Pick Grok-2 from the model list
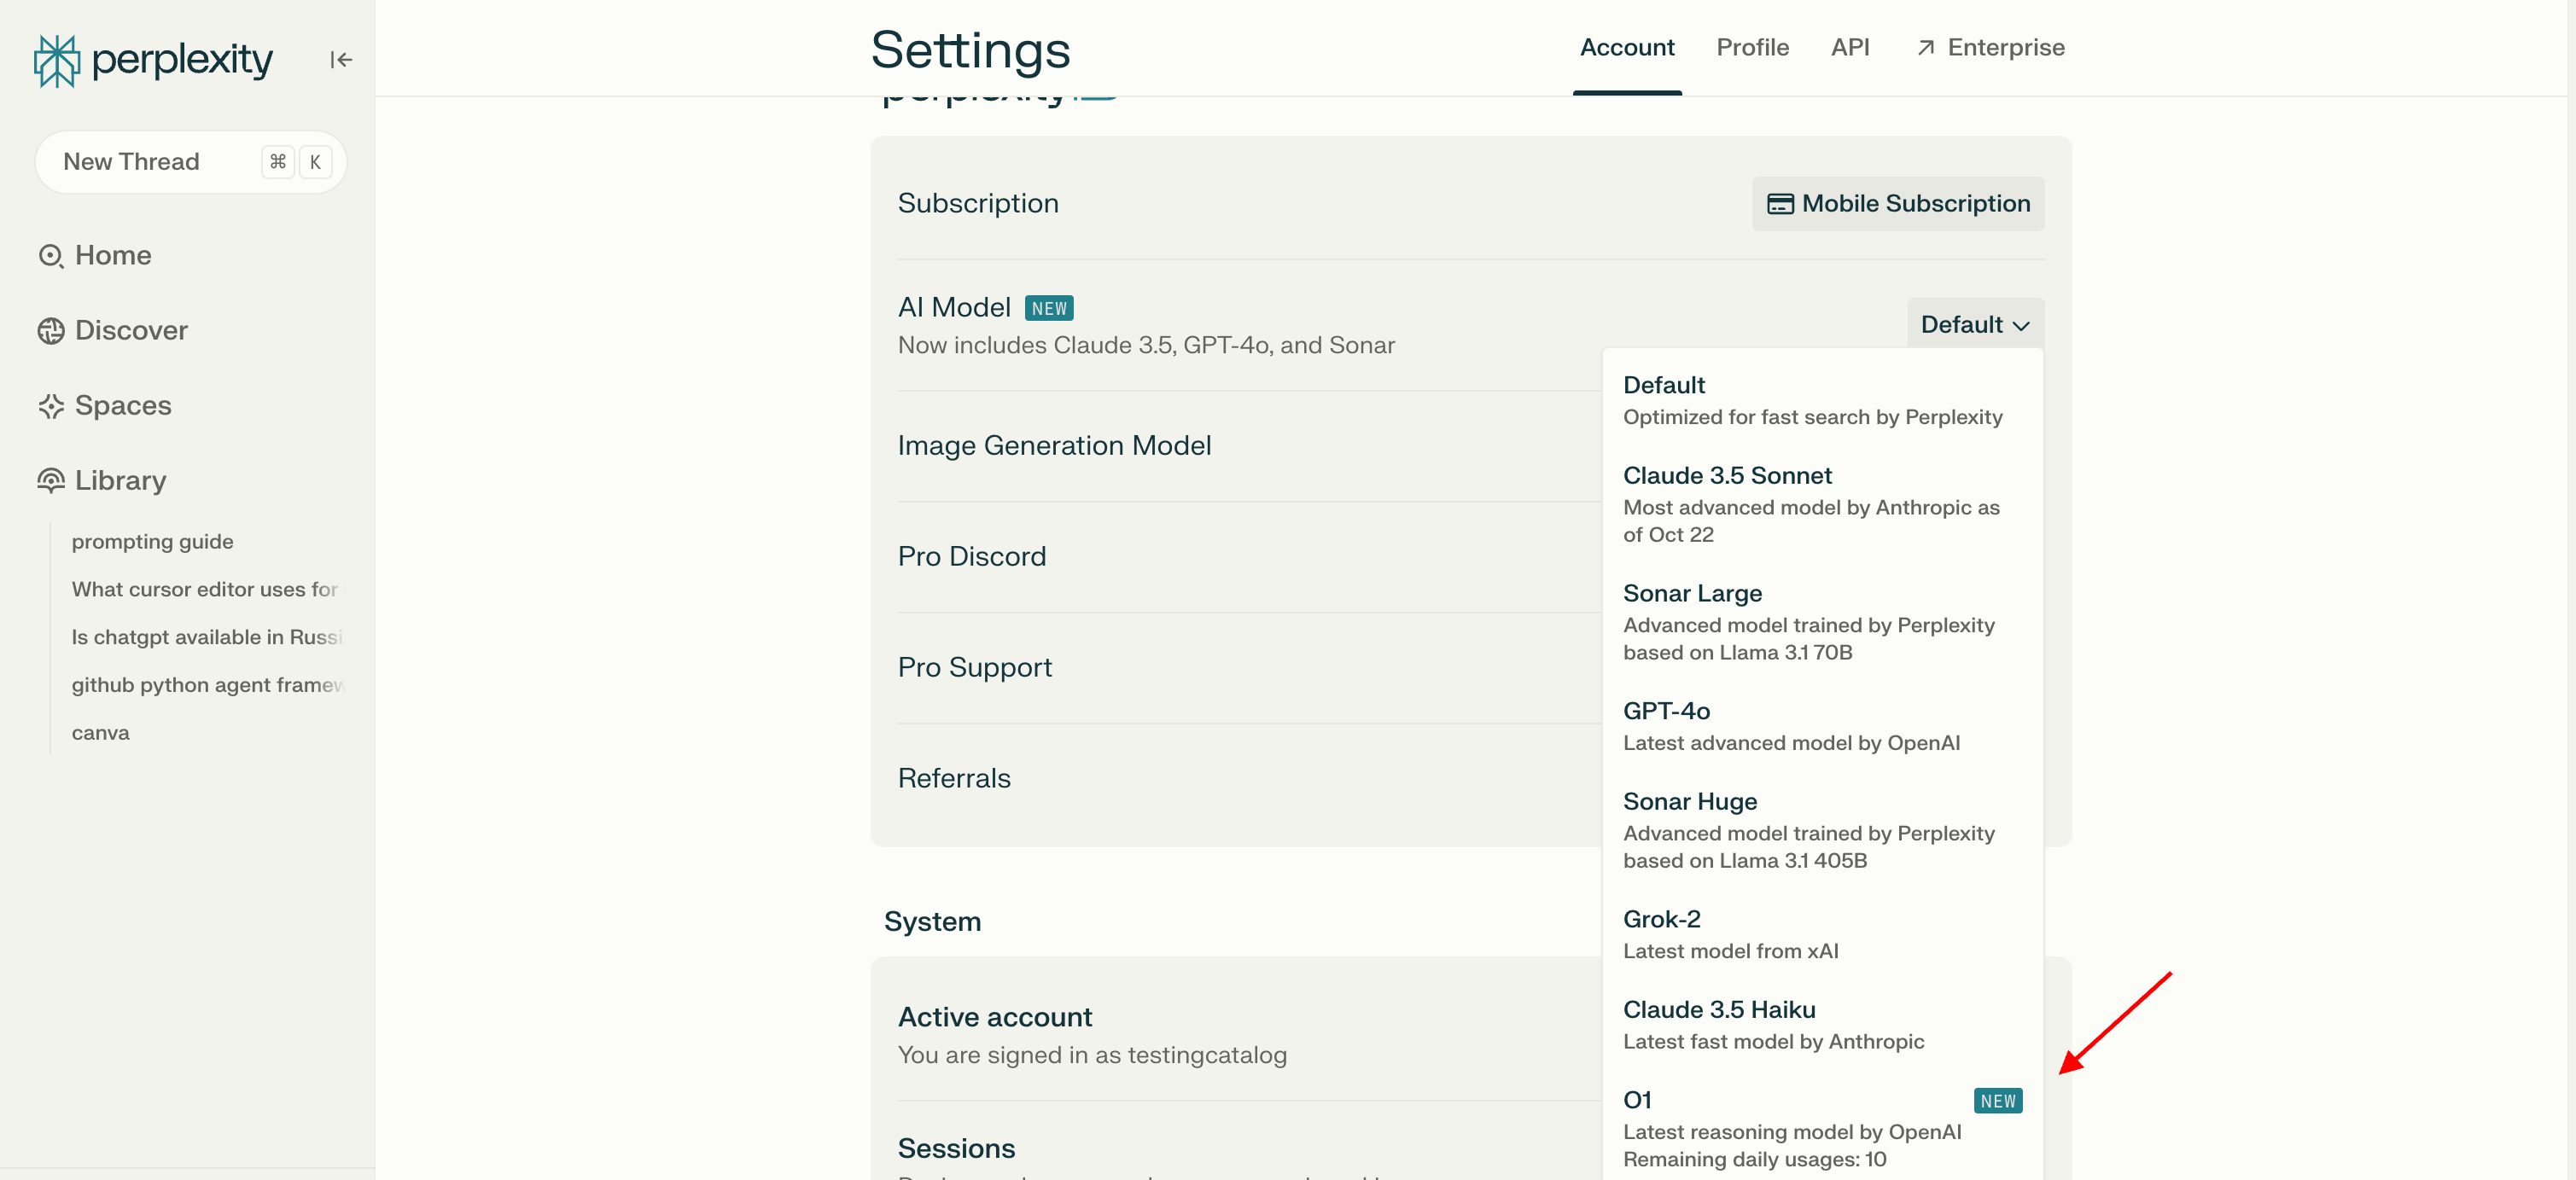This screenshot has height=1180, width=2576. pos(1822,934)
